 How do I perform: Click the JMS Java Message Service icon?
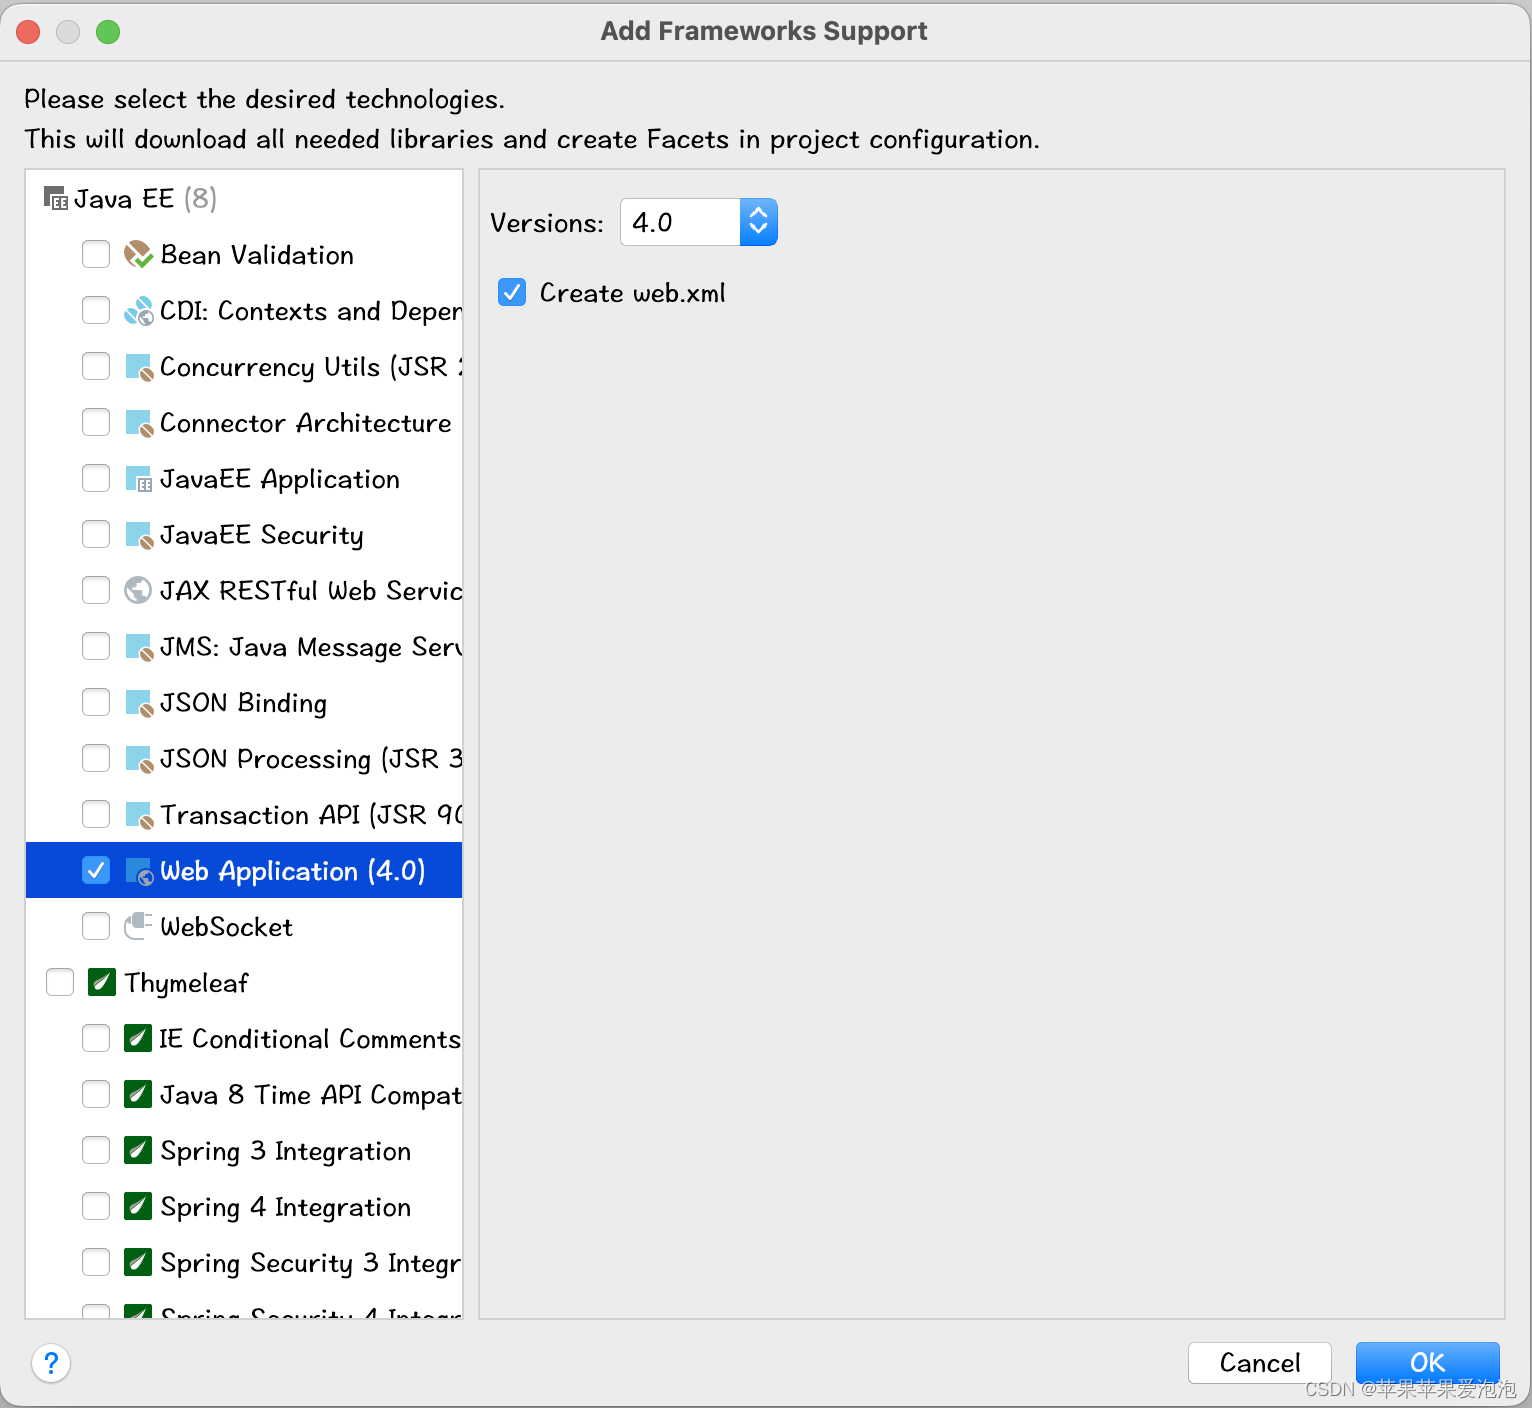pos(138,647)
